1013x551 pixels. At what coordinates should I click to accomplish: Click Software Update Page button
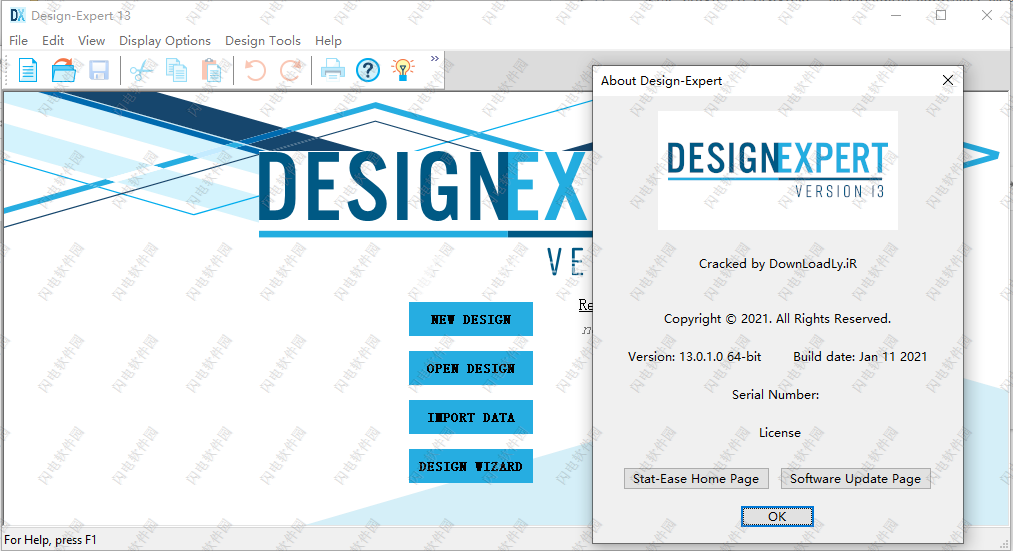(855, 479)
